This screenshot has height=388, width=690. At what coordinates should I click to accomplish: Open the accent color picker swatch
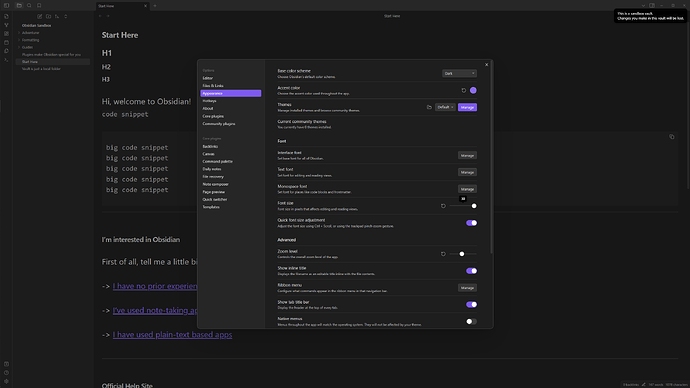473,90
